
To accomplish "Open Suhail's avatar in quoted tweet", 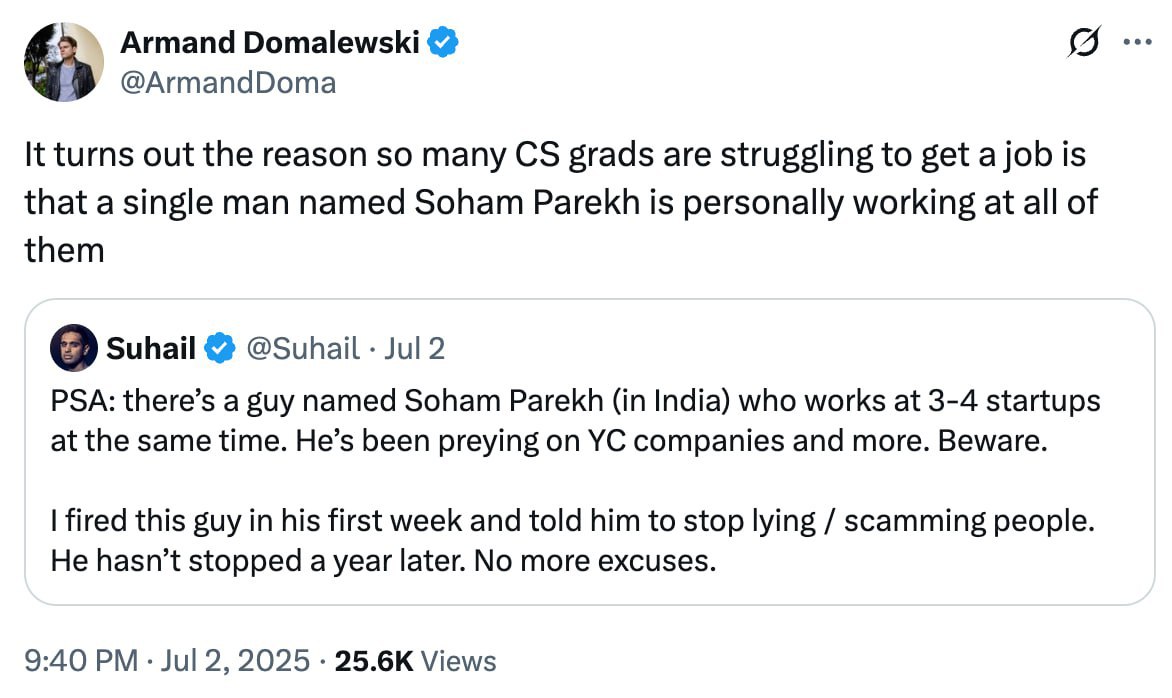I will (x=73, y=348).
